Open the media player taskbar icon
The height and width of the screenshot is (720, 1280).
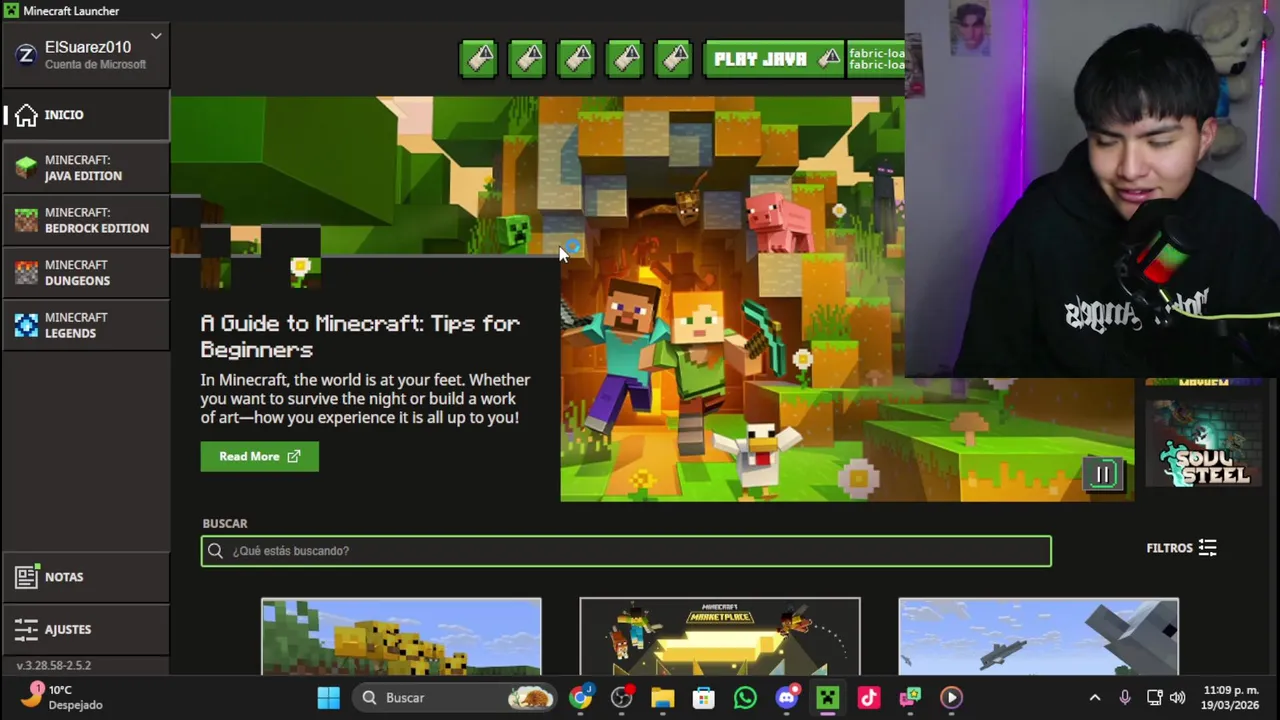click(951, 698)
